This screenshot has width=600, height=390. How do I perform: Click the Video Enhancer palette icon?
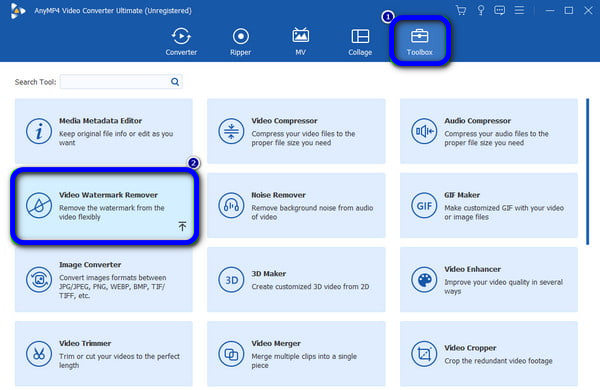pyautogui.click(x=424, y=280)
